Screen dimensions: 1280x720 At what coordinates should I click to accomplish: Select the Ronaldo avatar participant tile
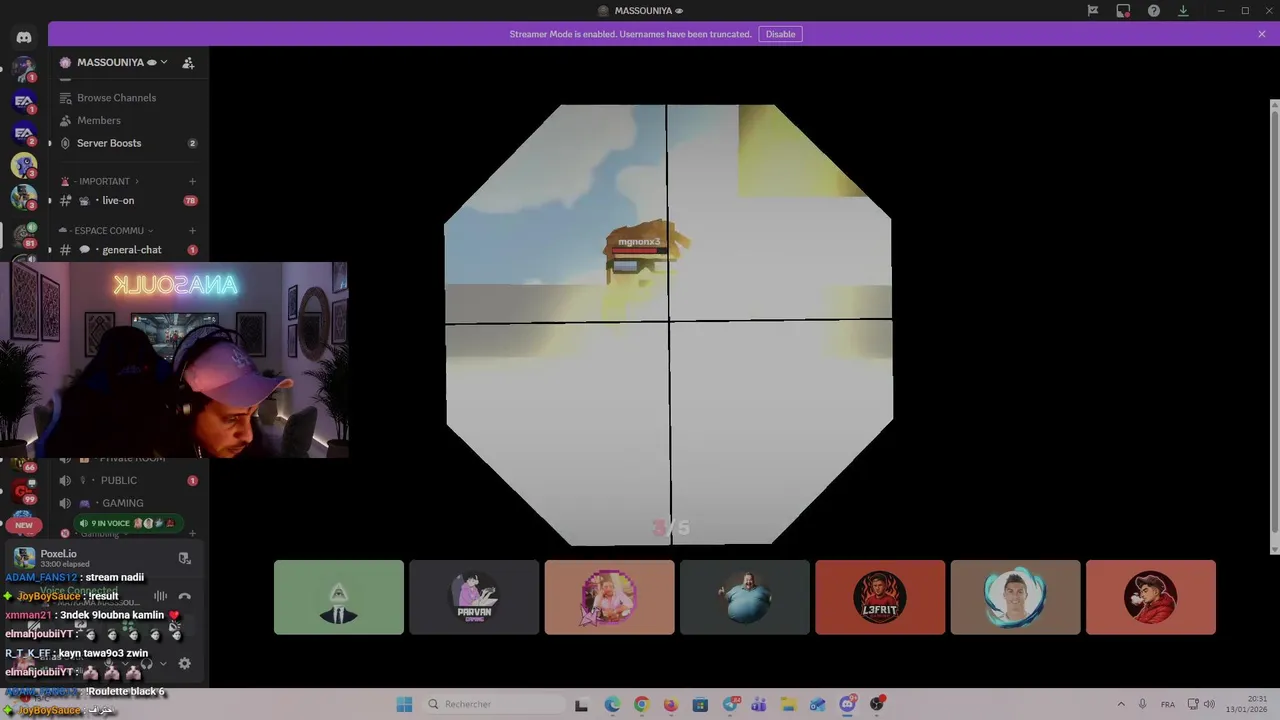tap(1015, 597)
